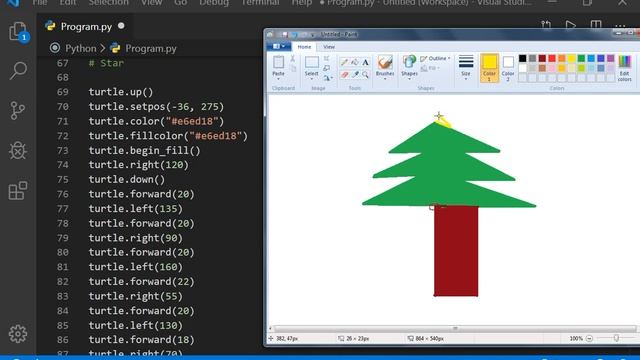This screenshot has width=640, height=360.
Task: Pick the dark red color swatch
Action: tap(542, 58)
